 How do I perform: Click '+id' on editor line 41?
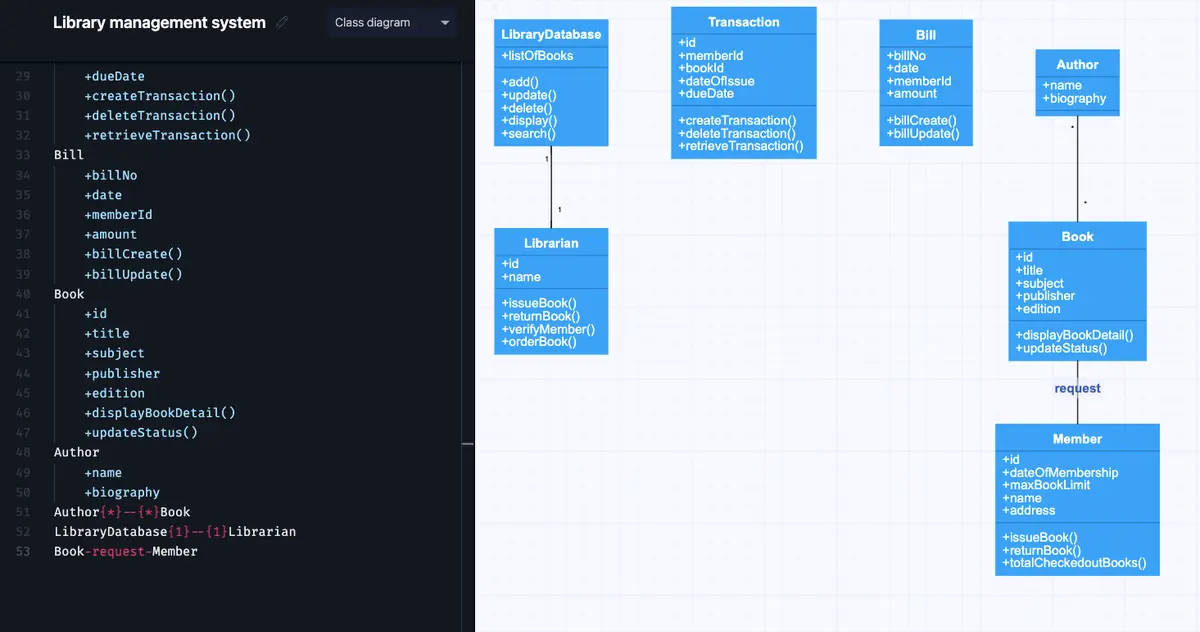[96, 314]
